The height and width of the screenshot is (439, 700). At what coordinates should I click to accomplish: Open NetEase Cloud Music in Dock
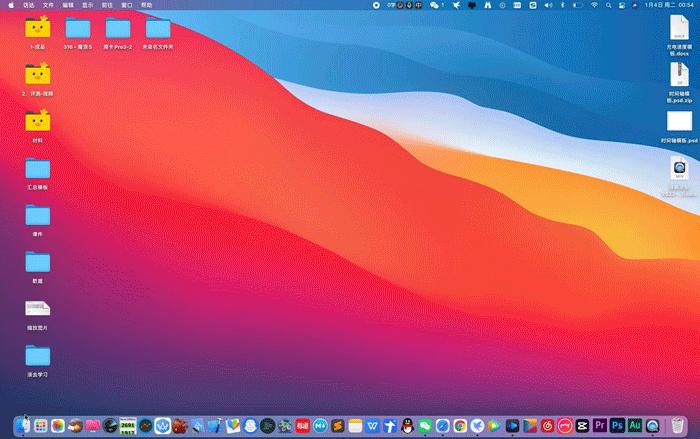[x=547, y=426]
